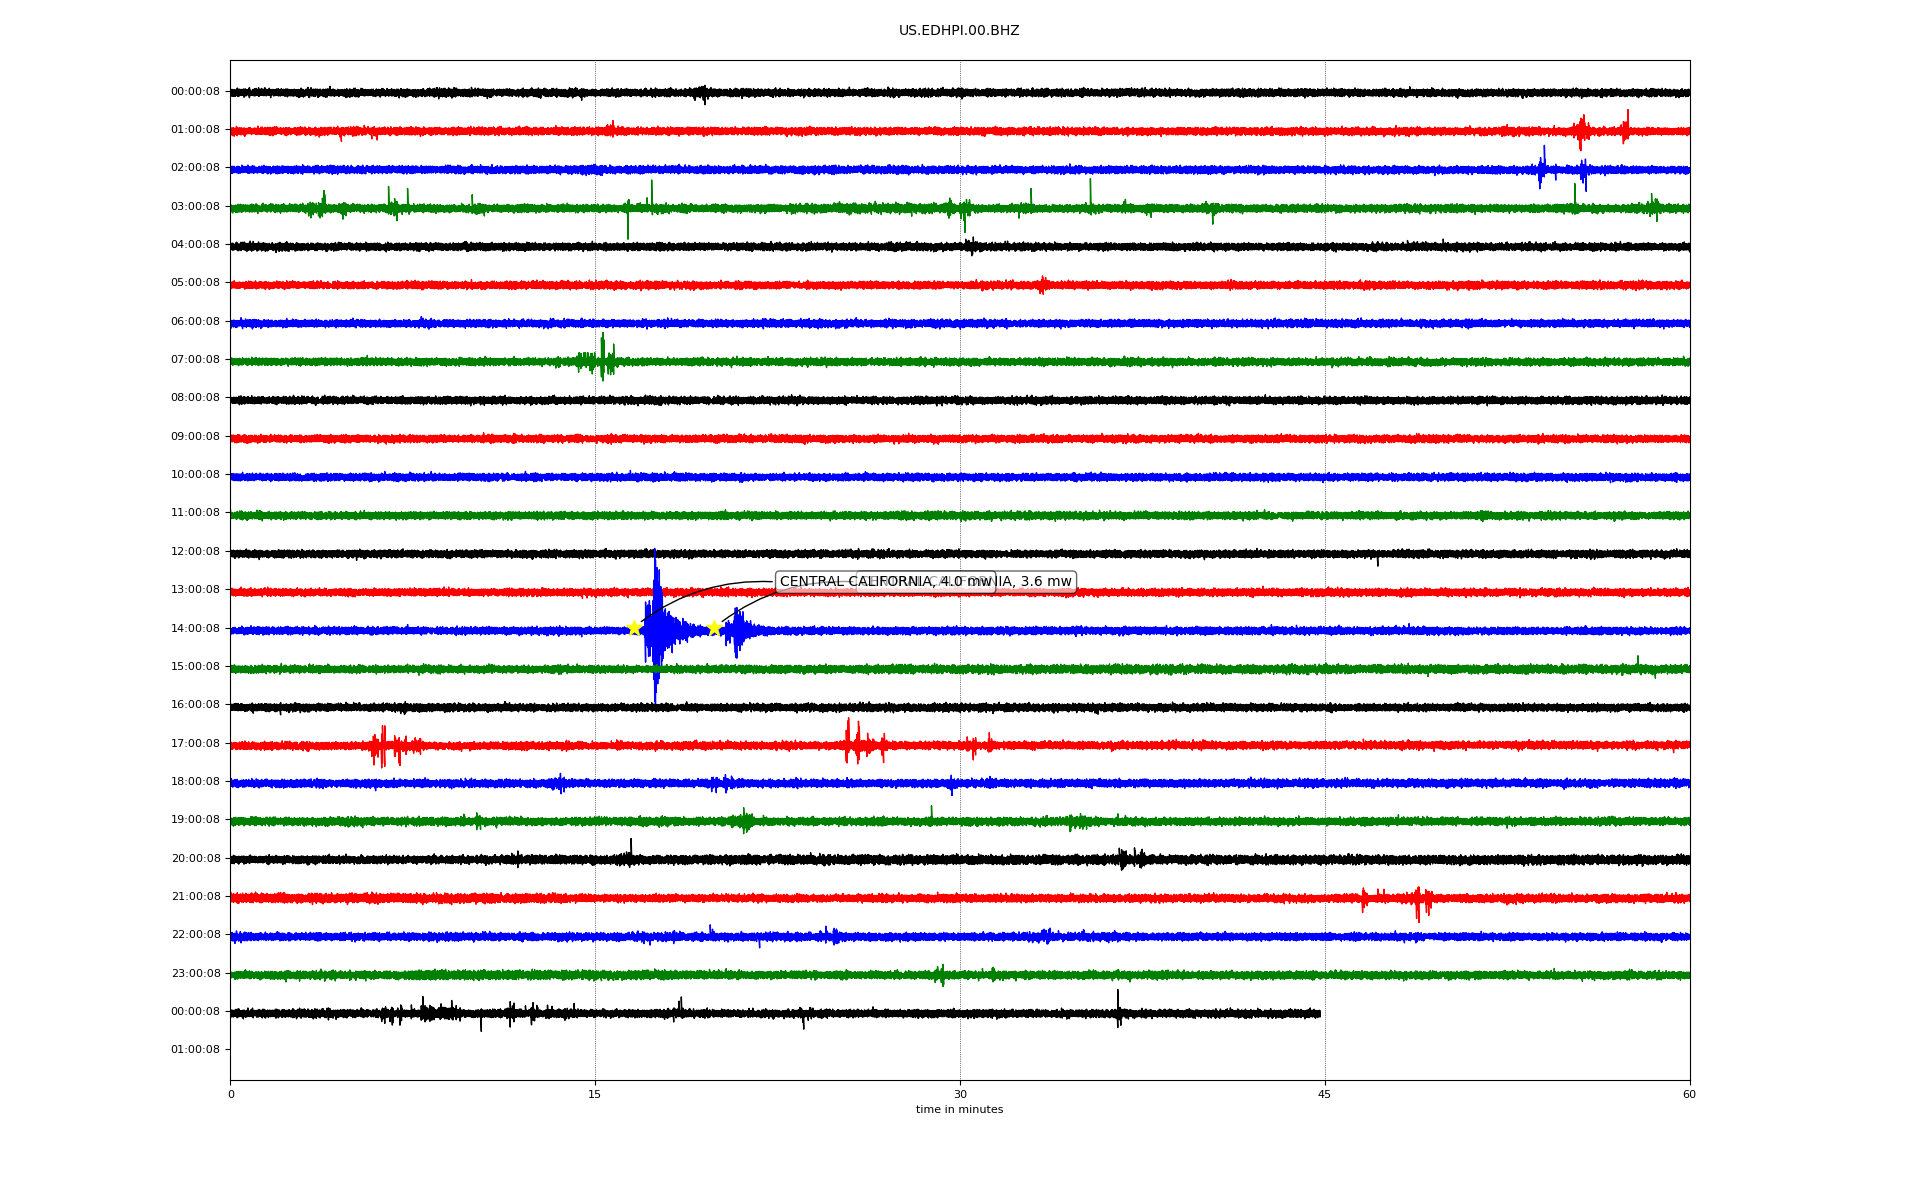
Task: Click the 60 tick on x-axis
Action: pos(1689,1094)
